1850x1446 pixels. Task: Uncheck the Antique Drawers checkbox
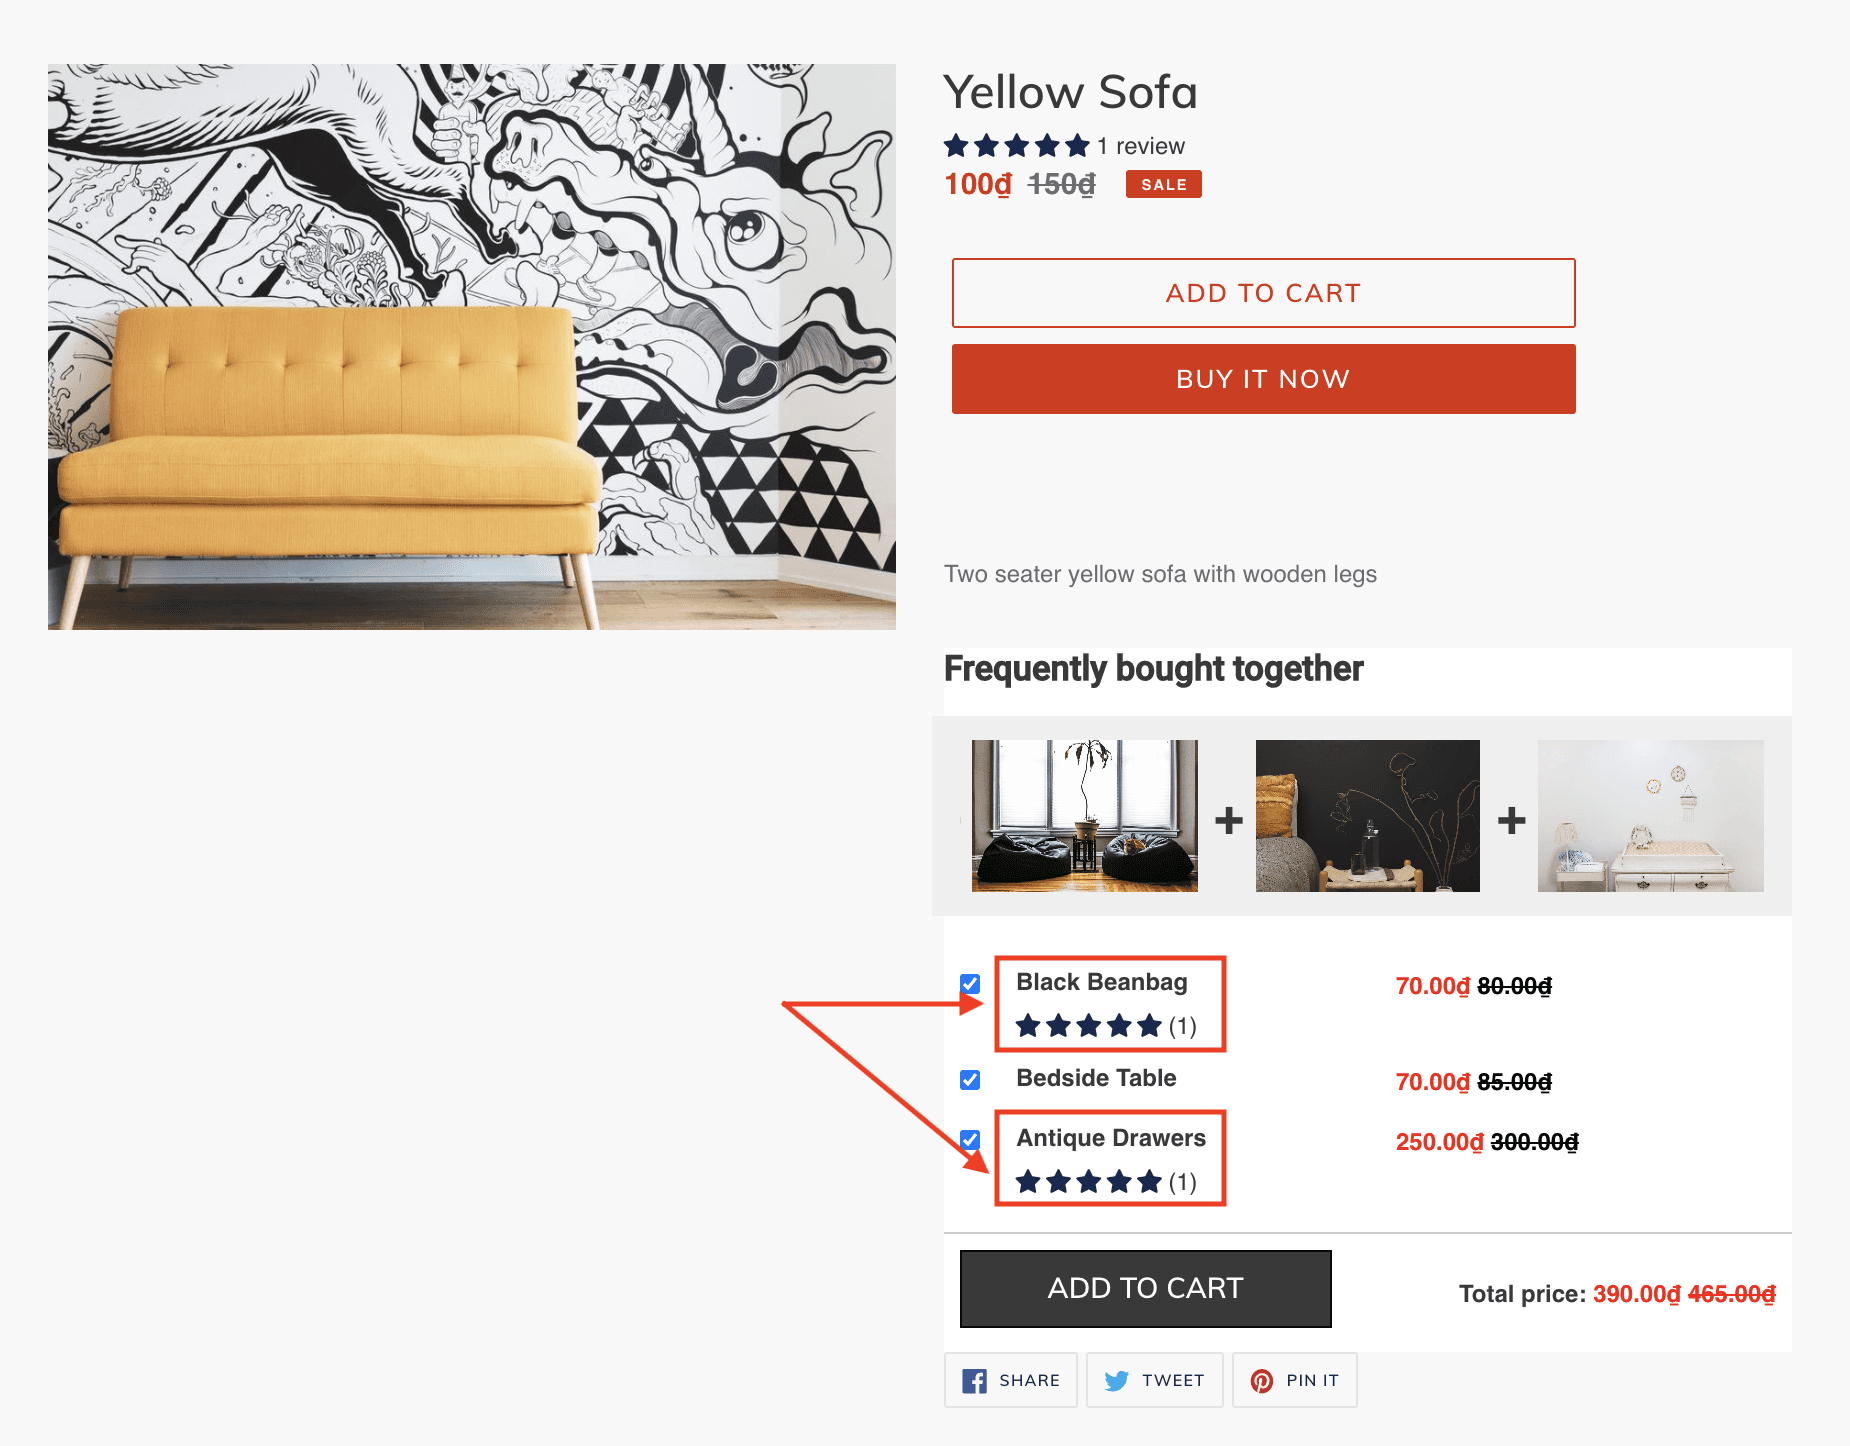[x=970, y=1139]
